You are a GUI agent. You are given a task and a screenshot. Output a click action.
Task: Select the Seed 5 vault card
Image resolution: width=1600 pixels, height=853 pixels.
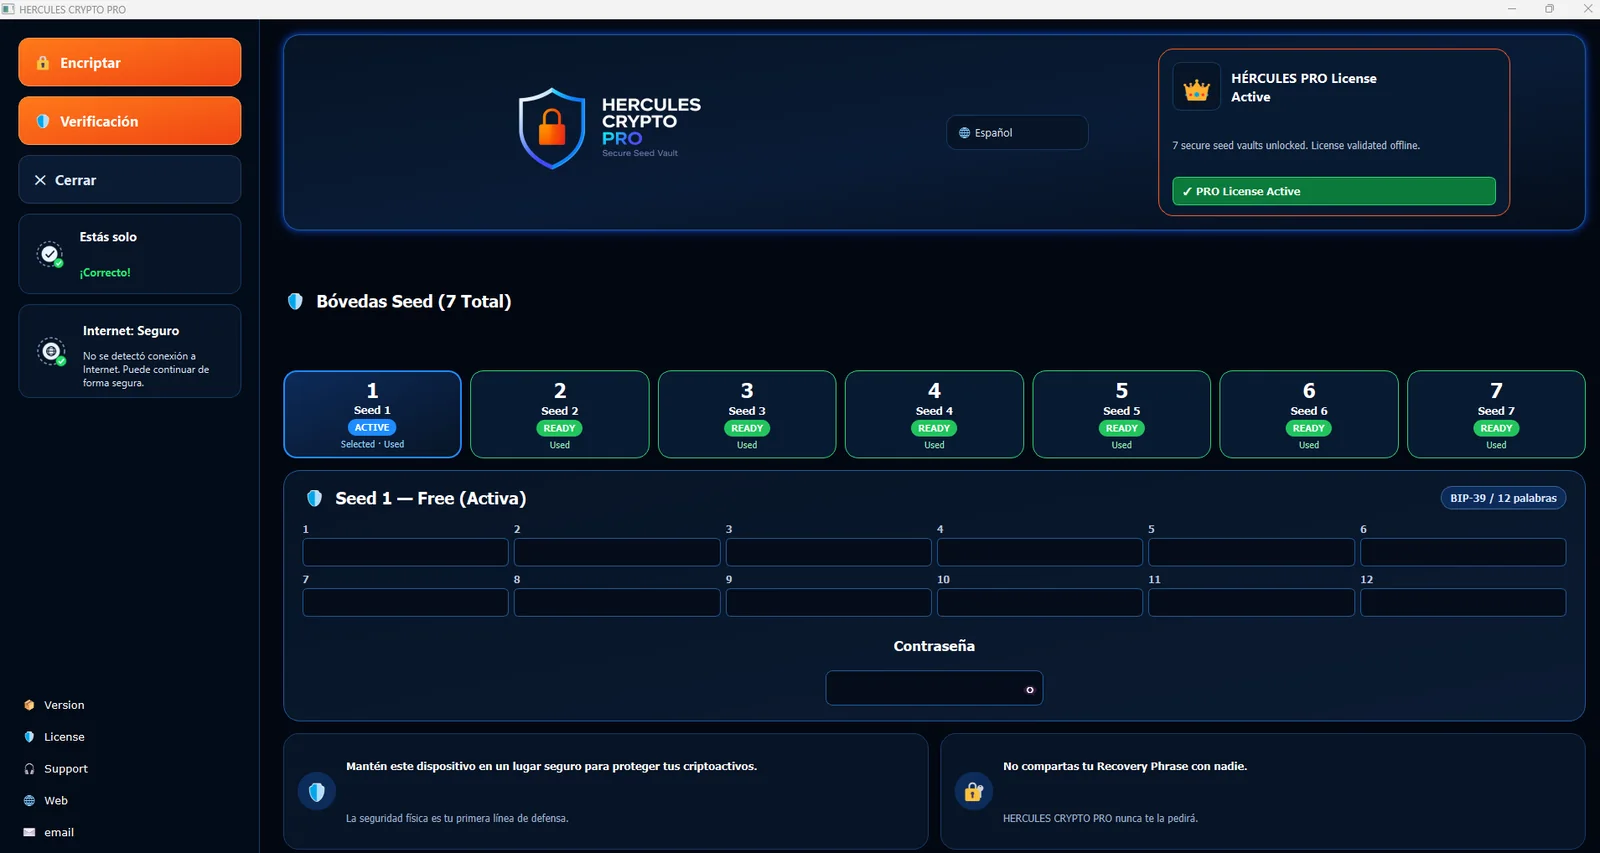coord(1122,414)
